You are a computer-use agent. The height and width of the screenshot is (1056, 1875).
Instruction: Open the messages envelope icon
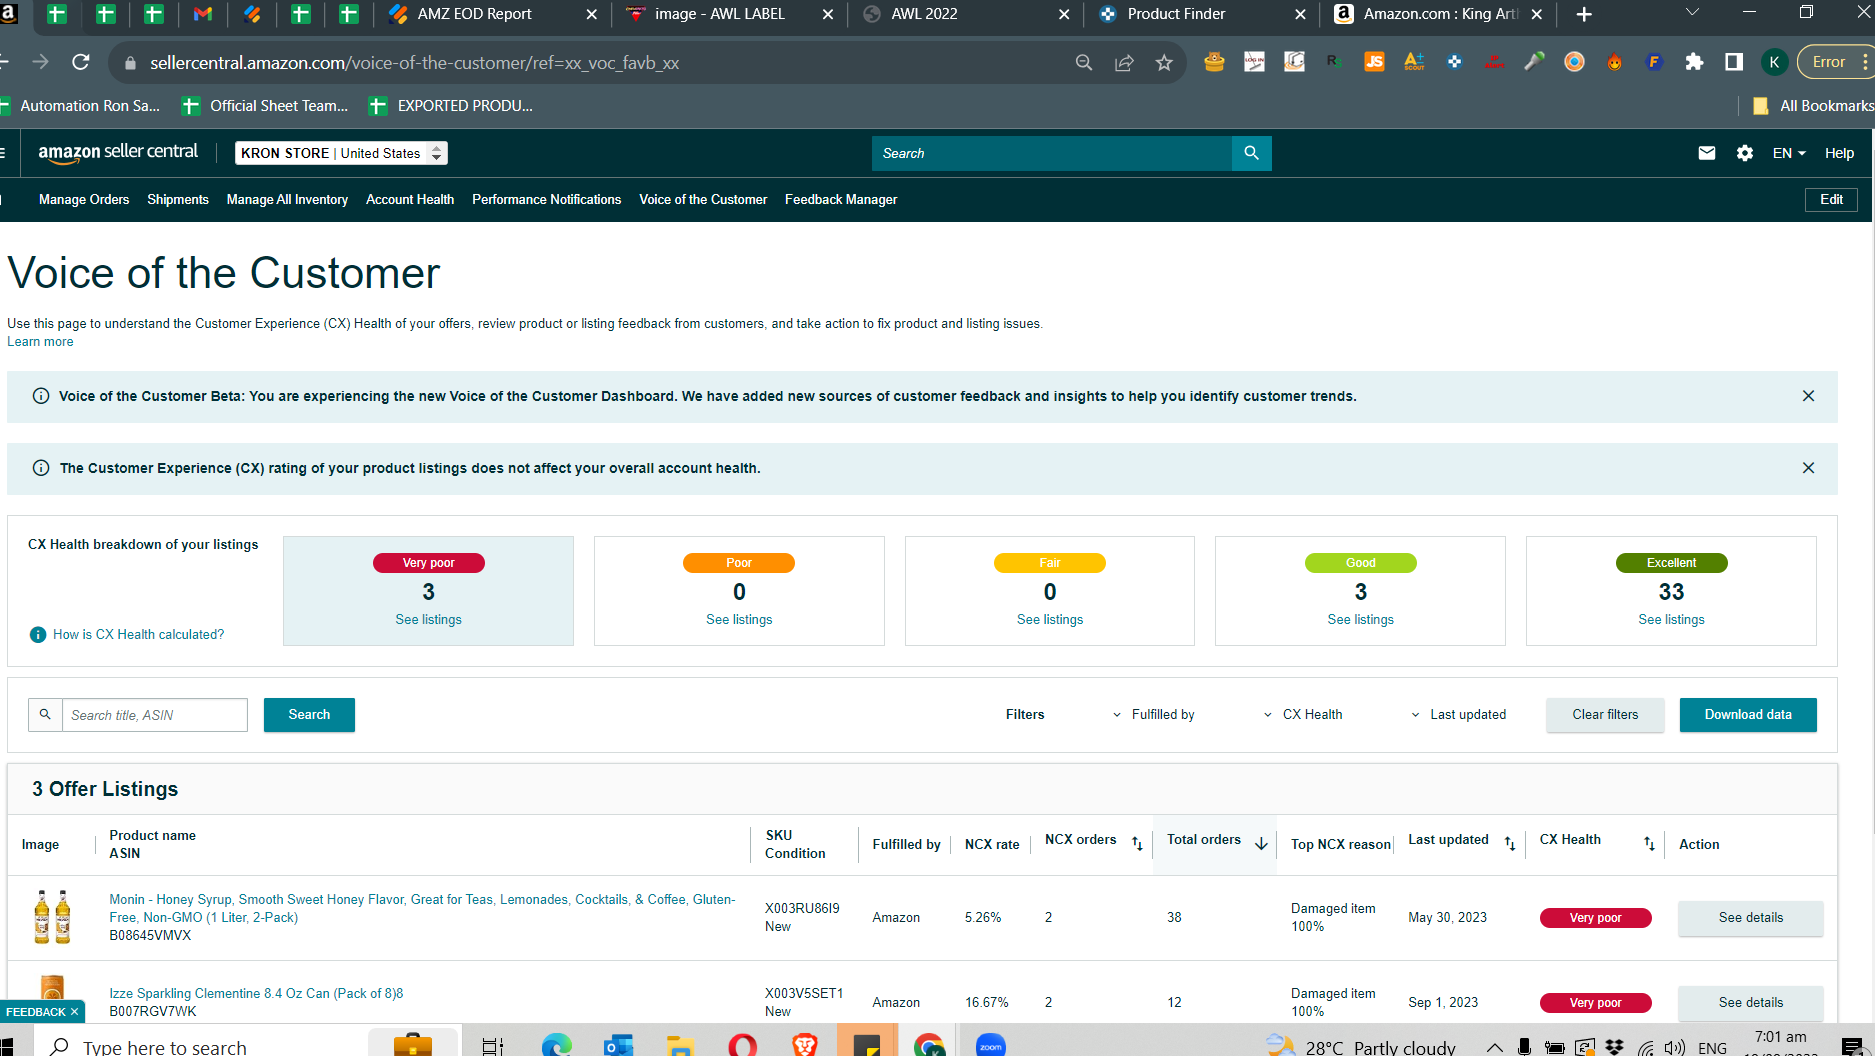point(1707,153)
